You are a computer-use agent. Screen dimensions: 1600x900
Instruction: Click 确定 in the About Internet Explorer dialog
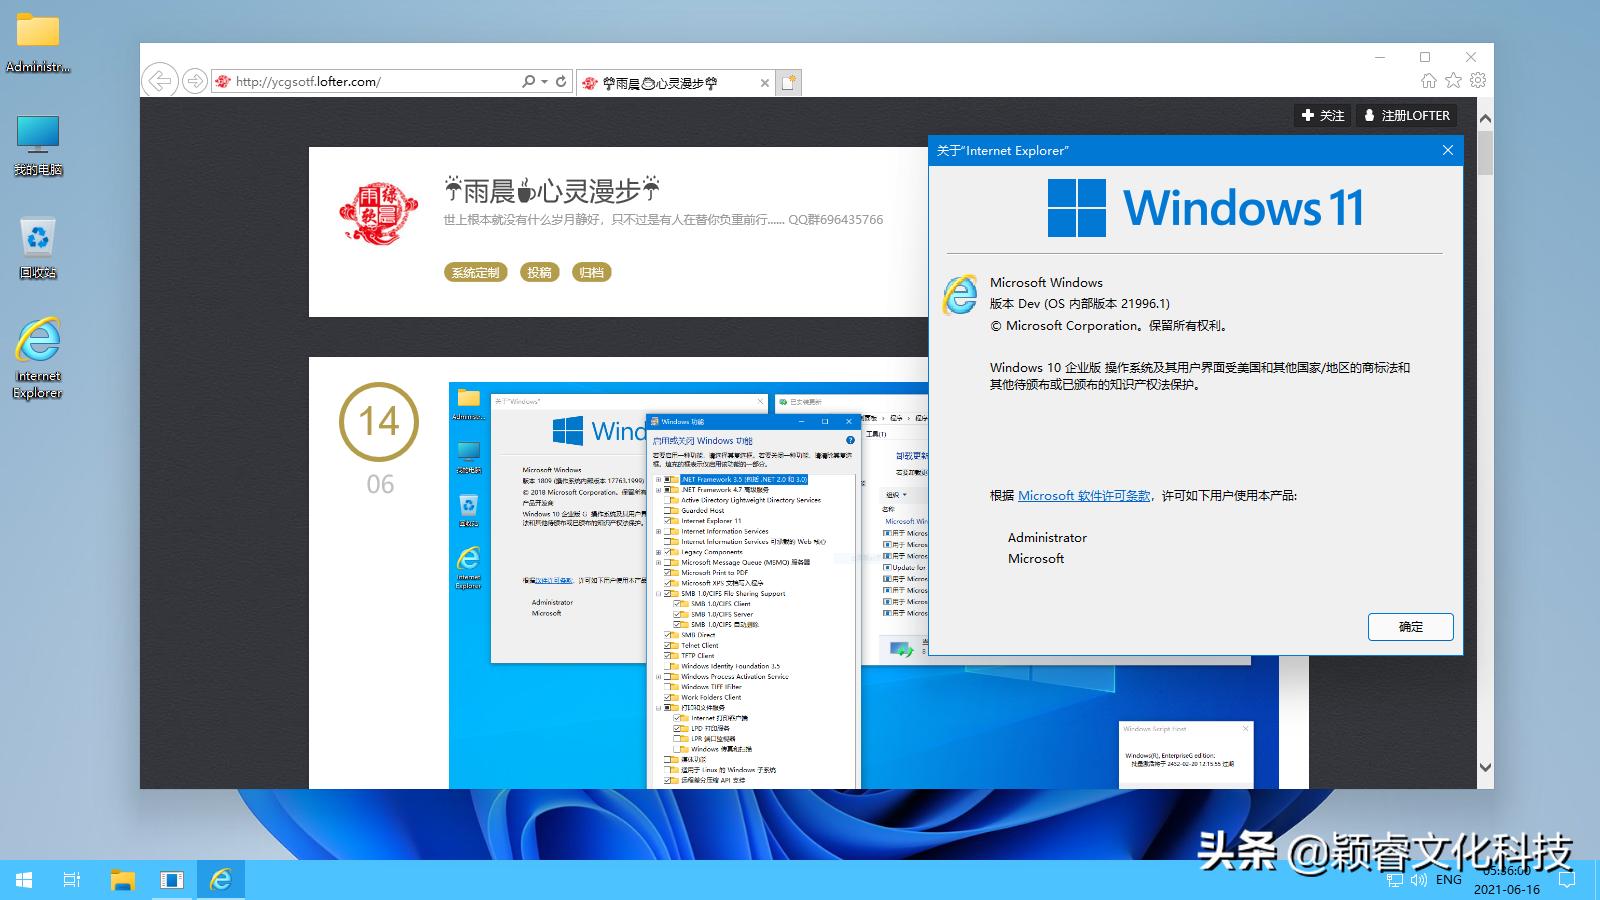[x=1411, y=627]
